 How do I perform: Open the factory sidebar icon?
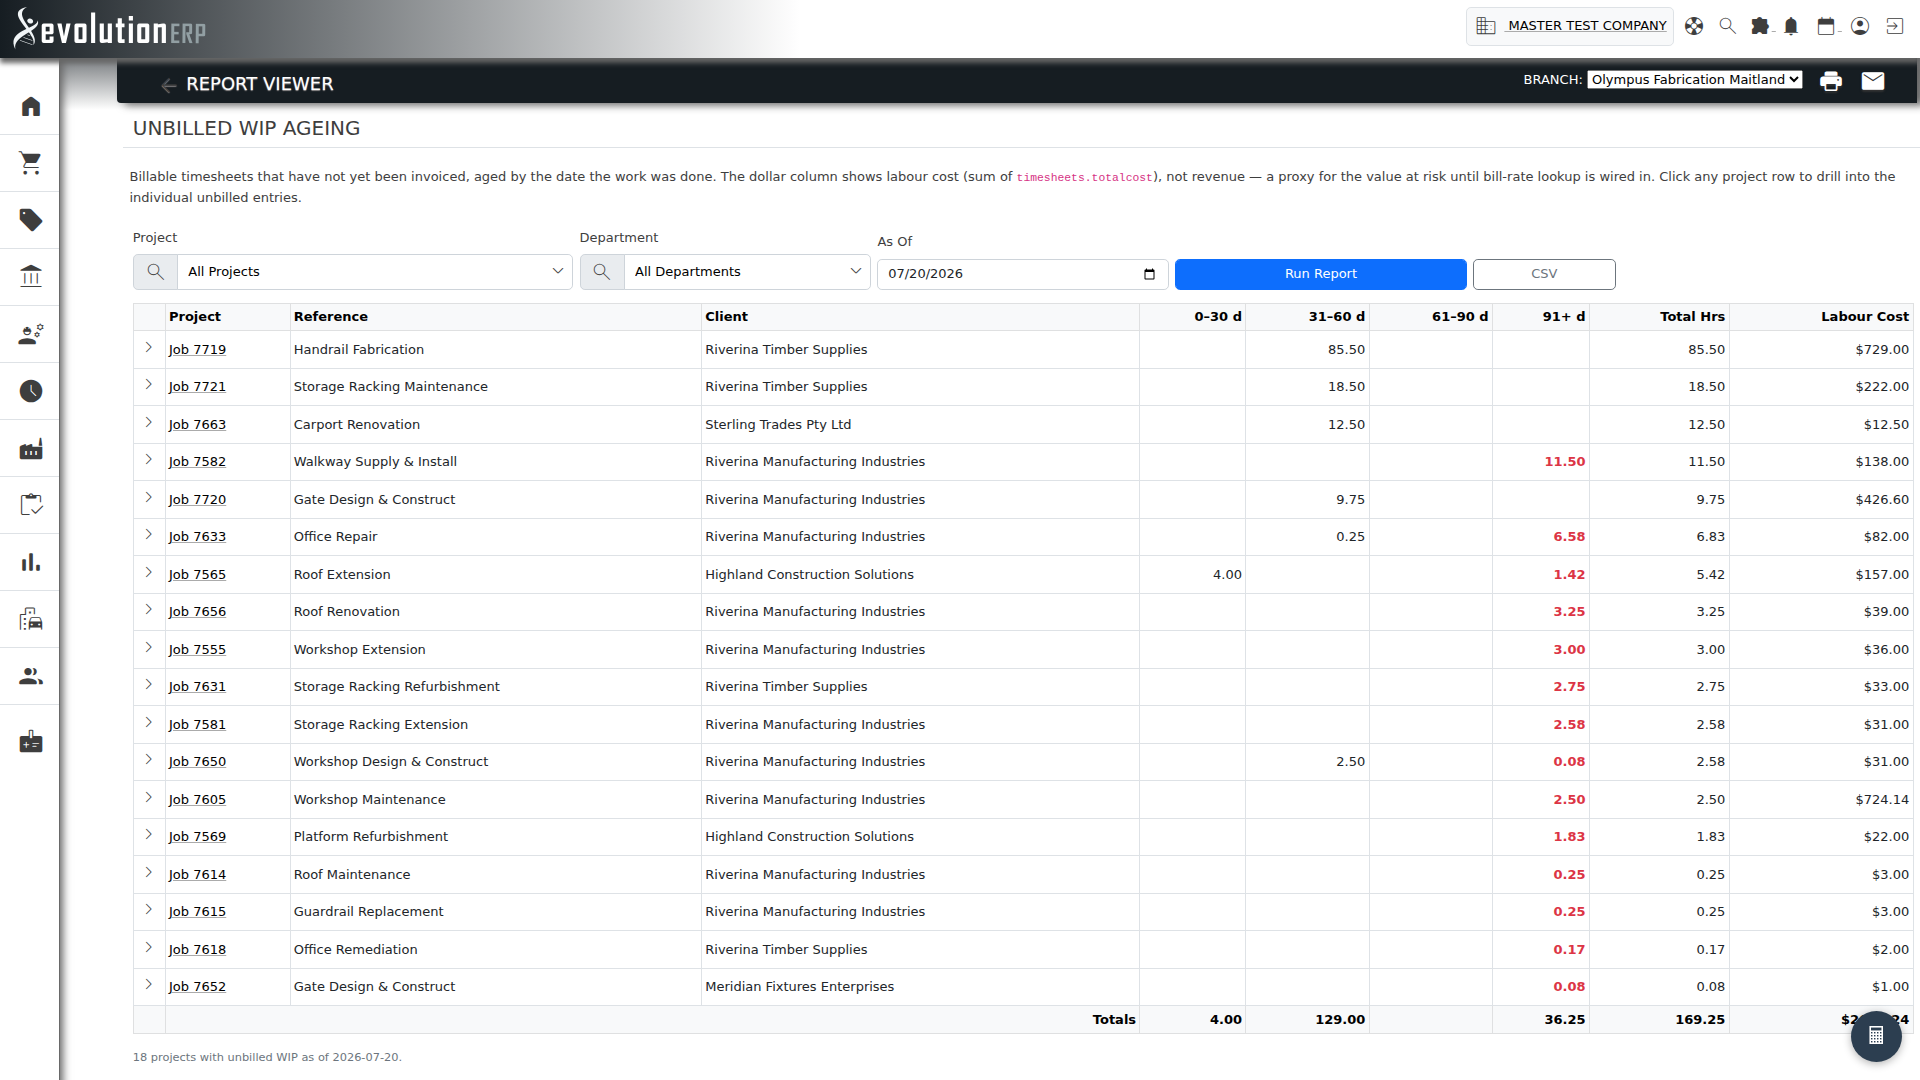[31, 448]
